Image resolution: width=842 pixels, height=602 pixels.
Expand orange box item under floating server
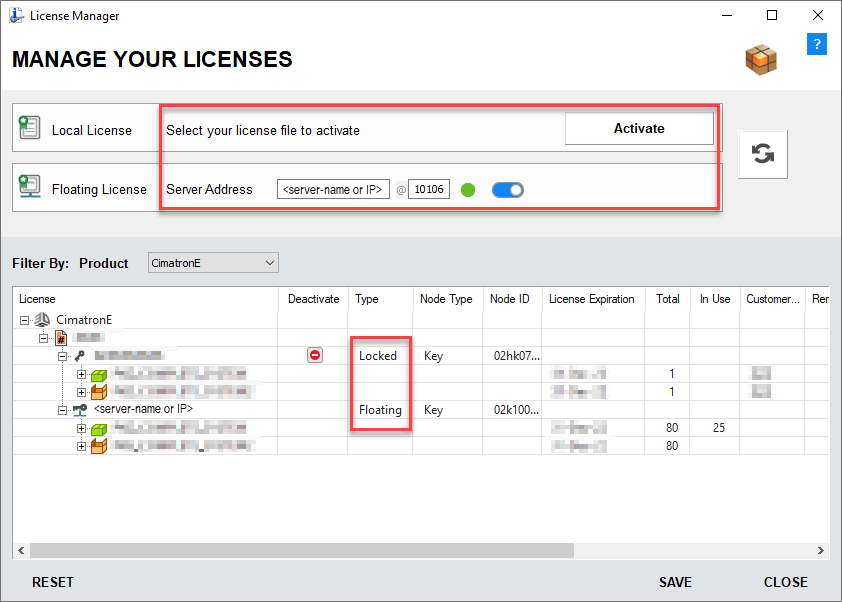[x=81, y=446]
